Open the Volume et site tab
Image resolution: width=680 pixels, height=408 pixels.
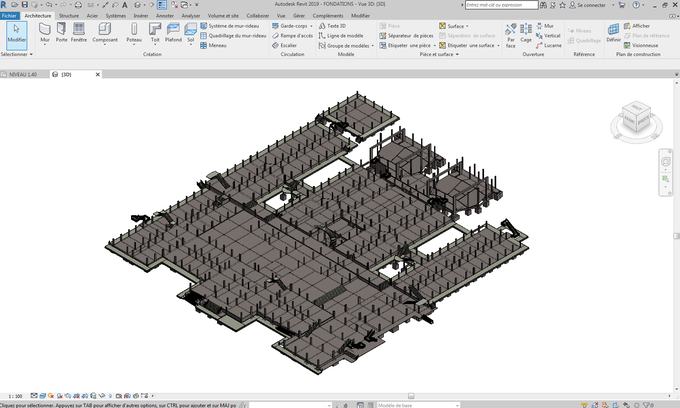tap(223, 16)
